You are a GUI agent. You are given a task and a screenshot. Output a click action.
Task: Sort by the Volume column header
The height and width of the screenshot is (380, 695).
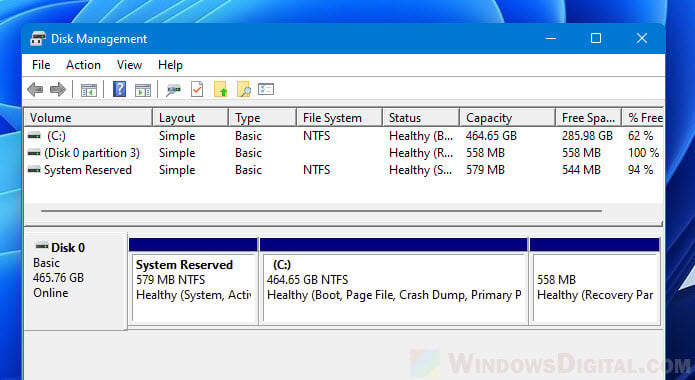88,118
